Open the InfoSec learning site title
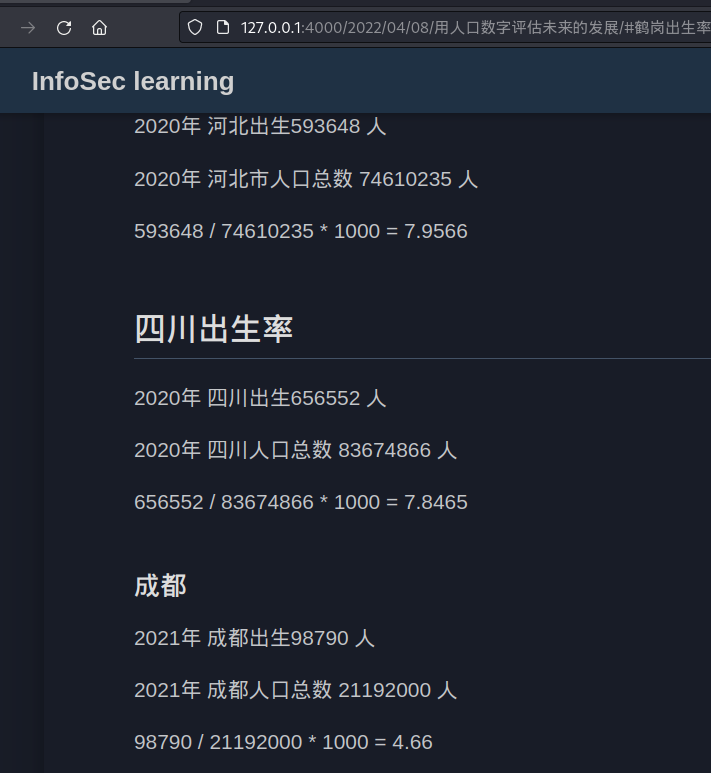The image size is (711, 773). coord(133,81)
